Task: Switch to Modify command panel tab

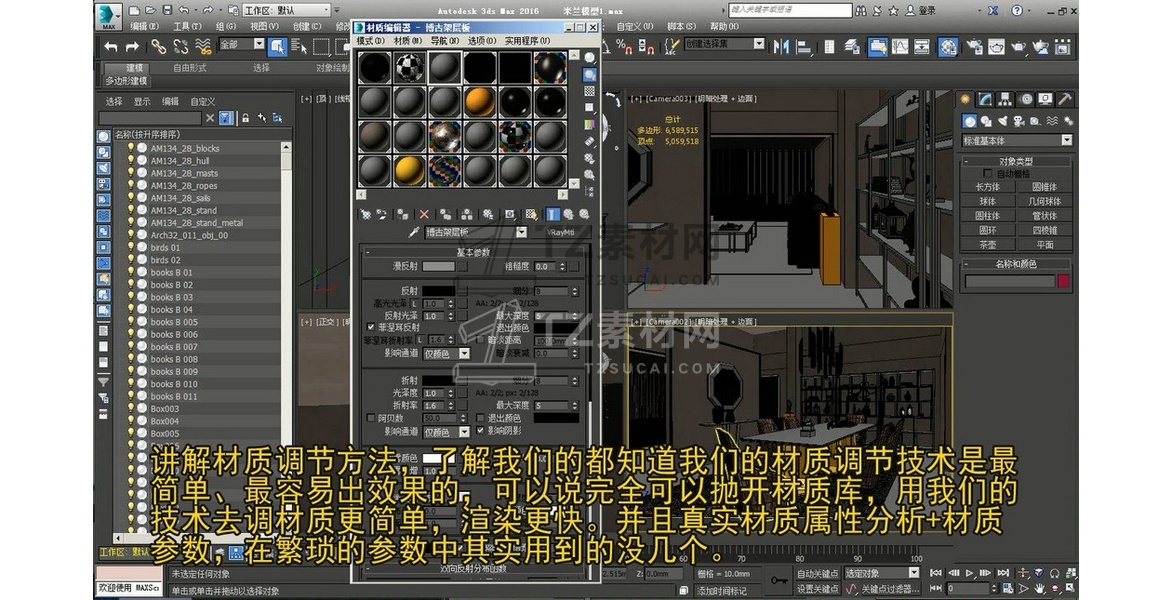Action: pos(985,99)
